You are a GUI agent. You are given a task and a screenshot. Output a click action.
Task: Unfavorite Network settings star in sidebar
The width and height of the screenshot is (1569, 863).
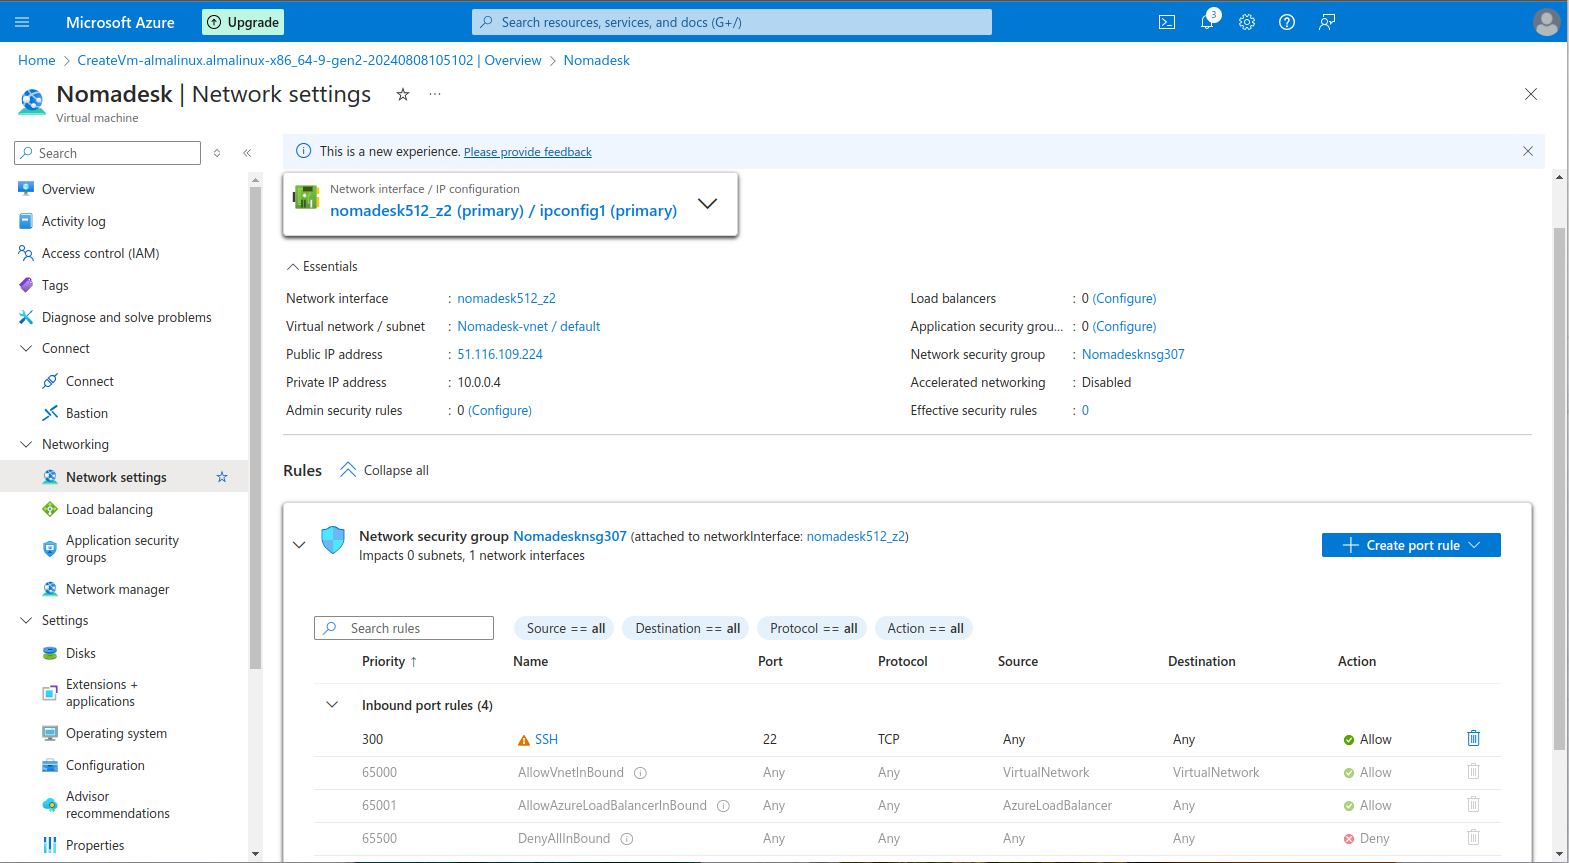point(222,477)
